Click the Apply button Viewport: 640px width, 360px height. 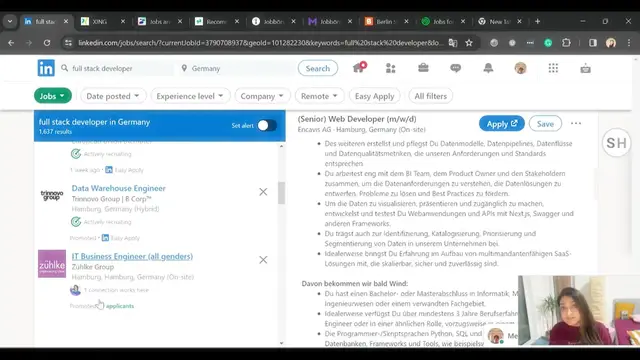(x=502, y=124)
